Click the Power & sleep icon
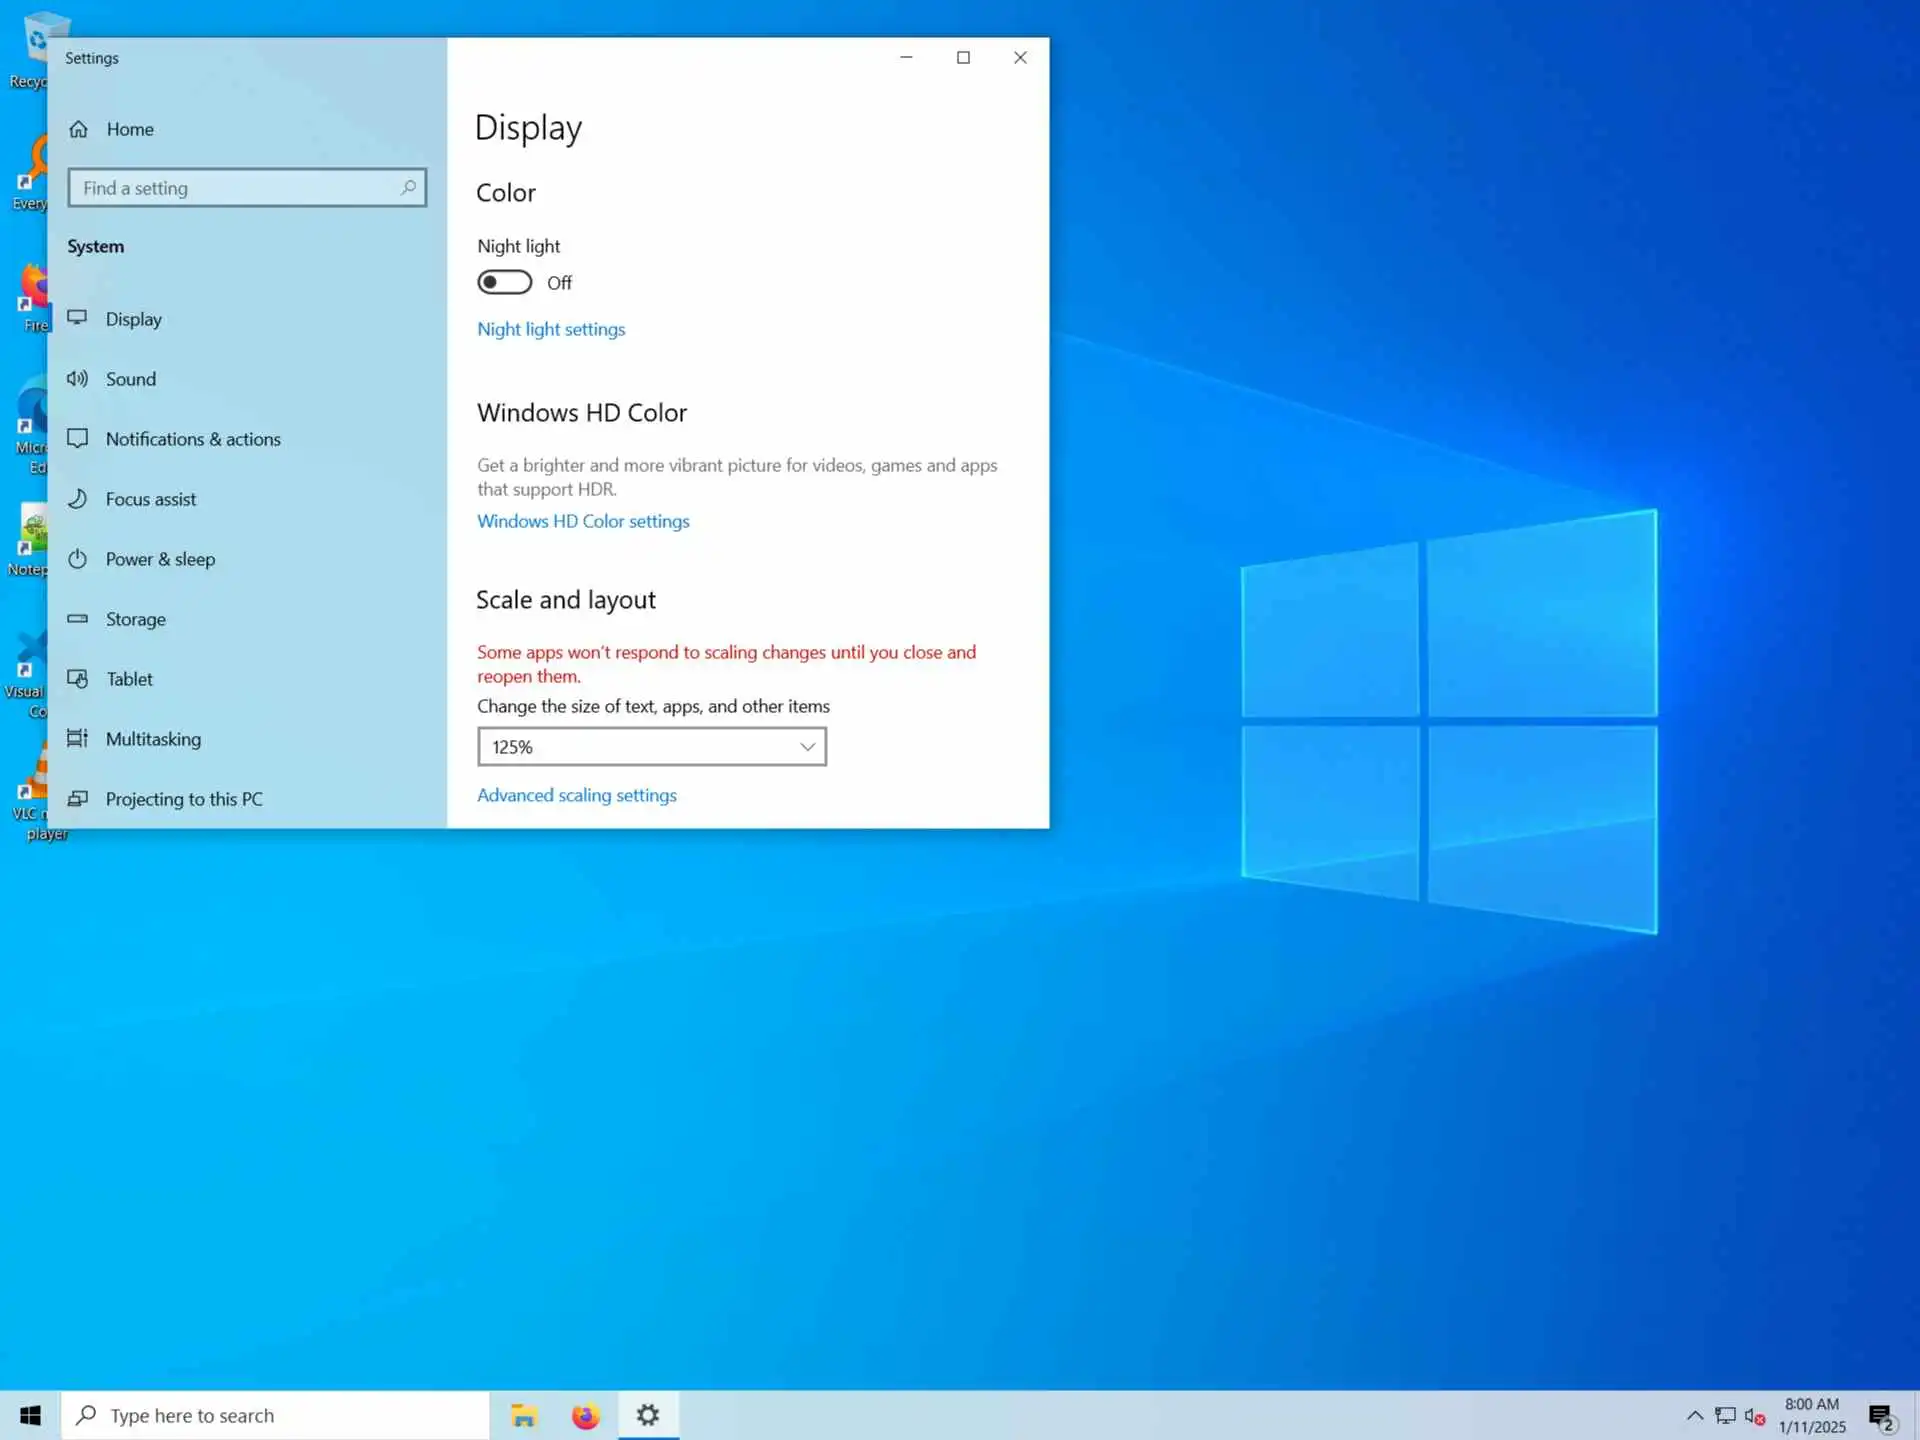 click(x=77, y=558)
